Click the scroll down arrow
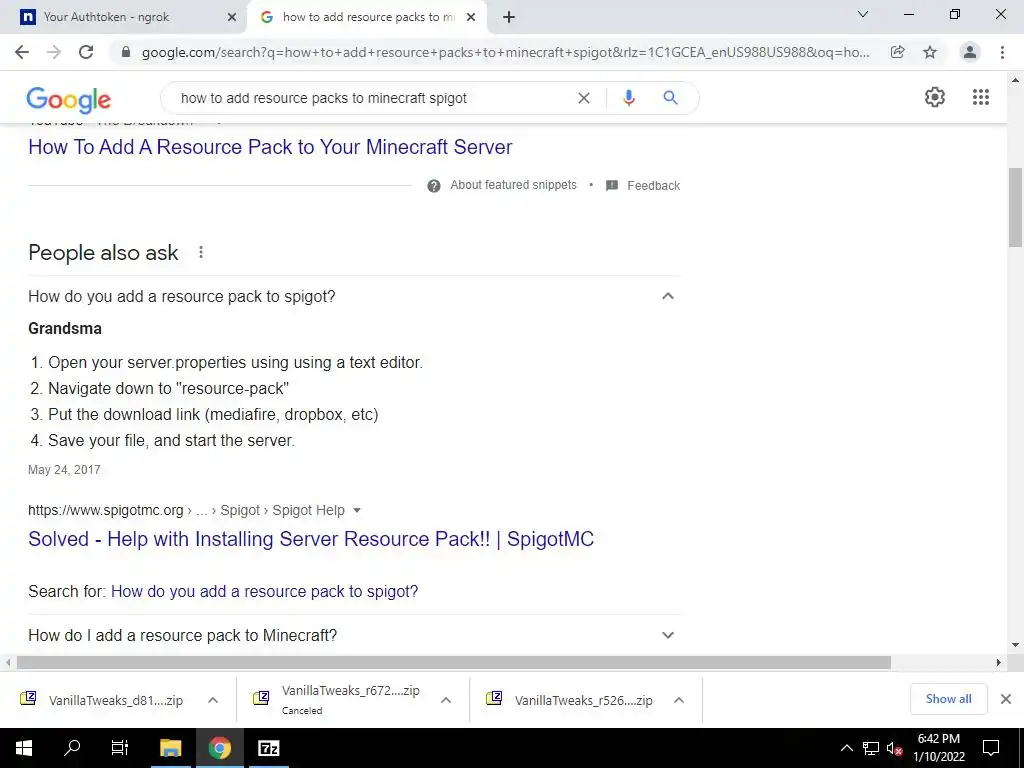1024x768 pixels. pos(1015,645)
